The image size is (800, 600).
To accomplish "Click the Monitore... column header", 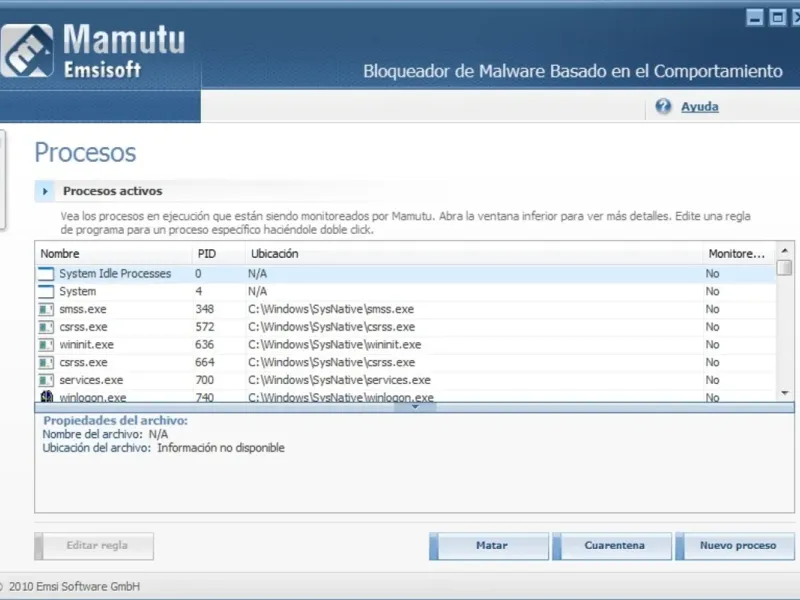I will [739, 254].
